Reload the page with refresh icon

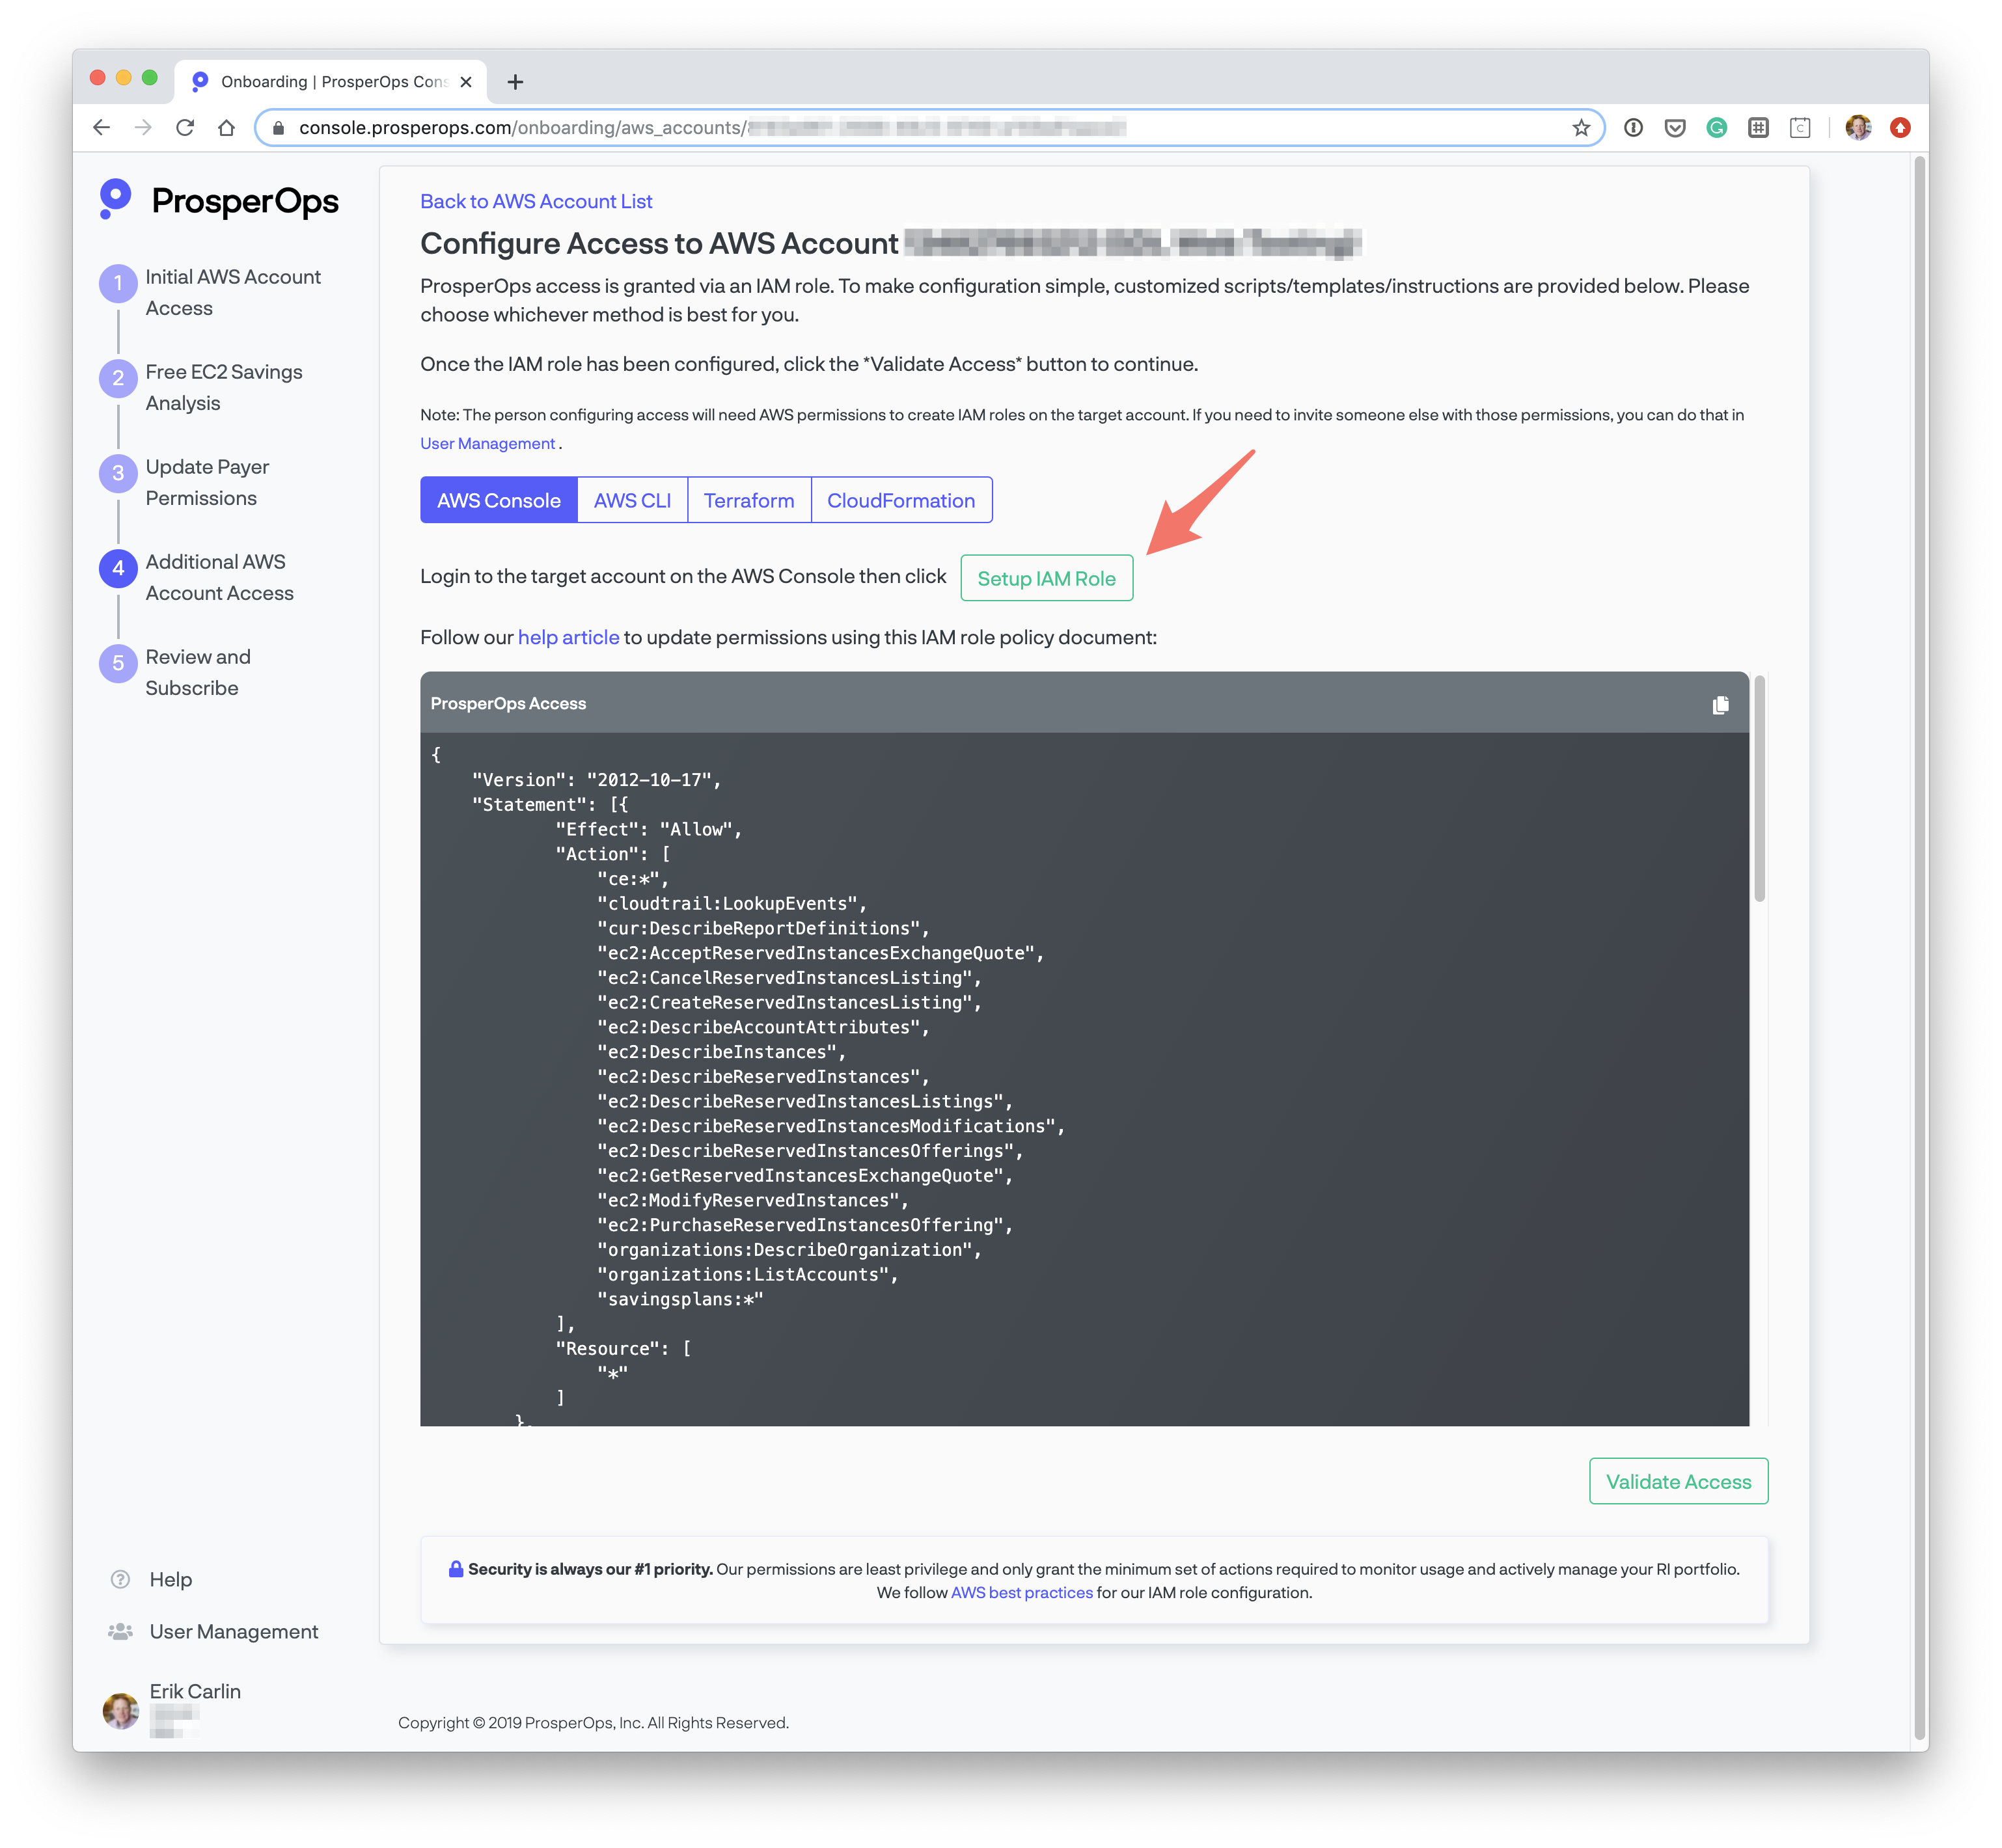point(185,127)
